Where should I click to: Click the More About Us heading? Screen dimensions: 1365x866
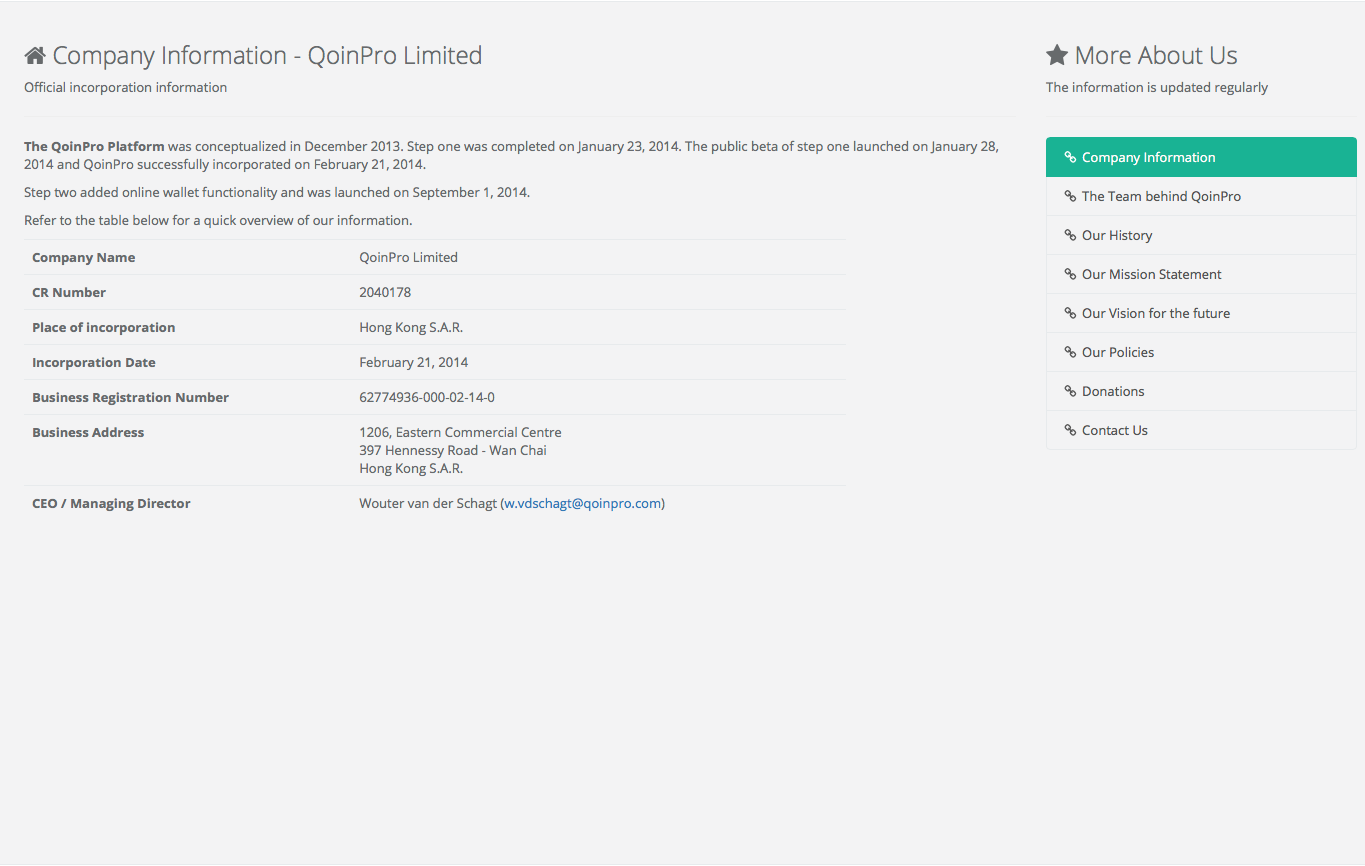click(x=1156, y=56)
